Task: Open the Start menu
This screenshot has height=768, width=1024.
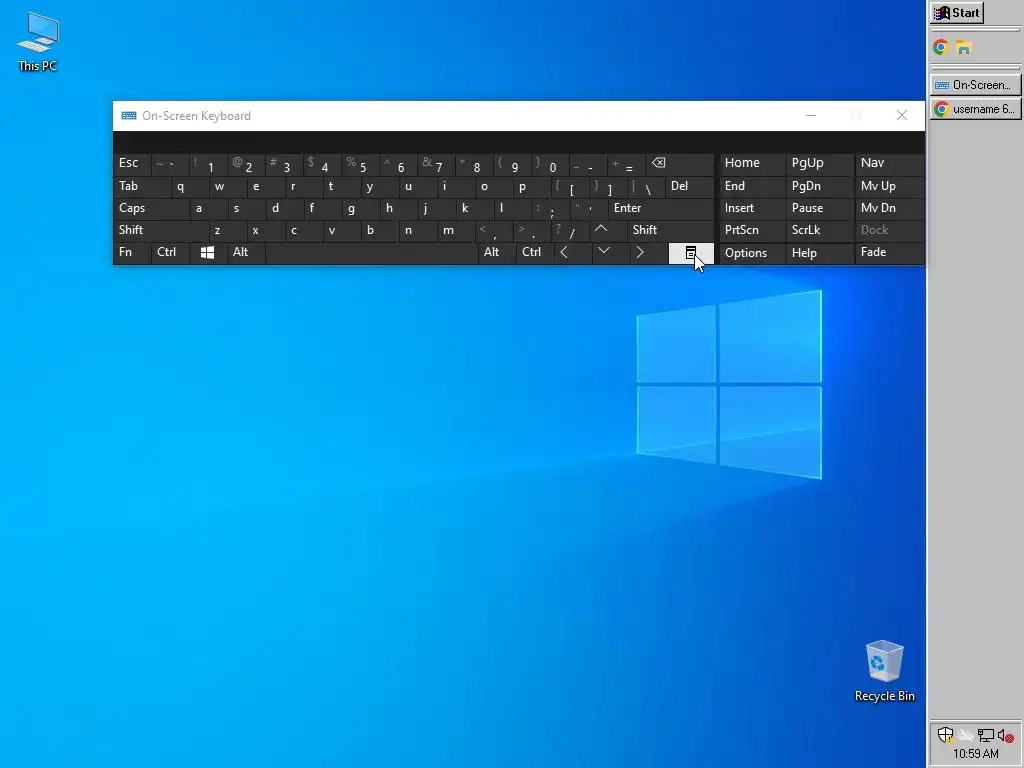Action: (957, 13)
